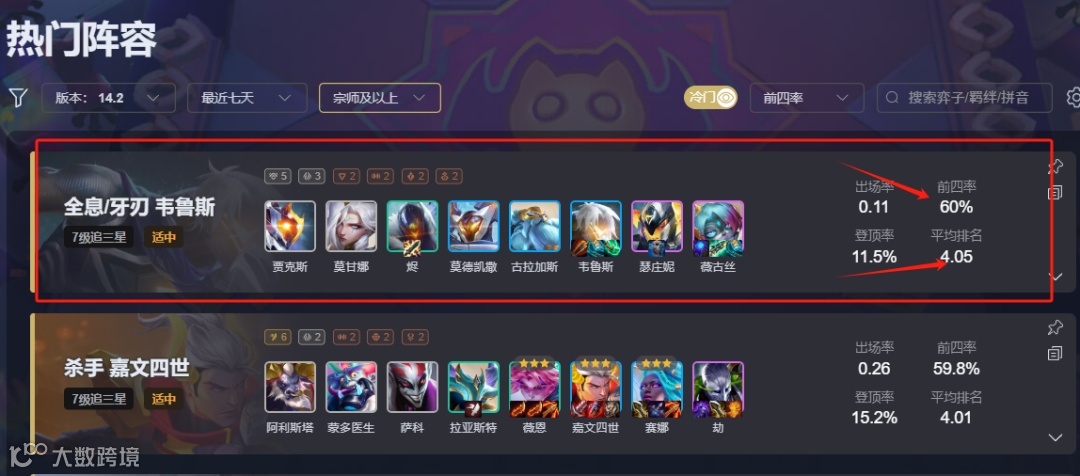1080x476 pixels.
Task: Expand the 全息/牙刃 韦鲁斯 lineup details
Action: point(1055,276)
